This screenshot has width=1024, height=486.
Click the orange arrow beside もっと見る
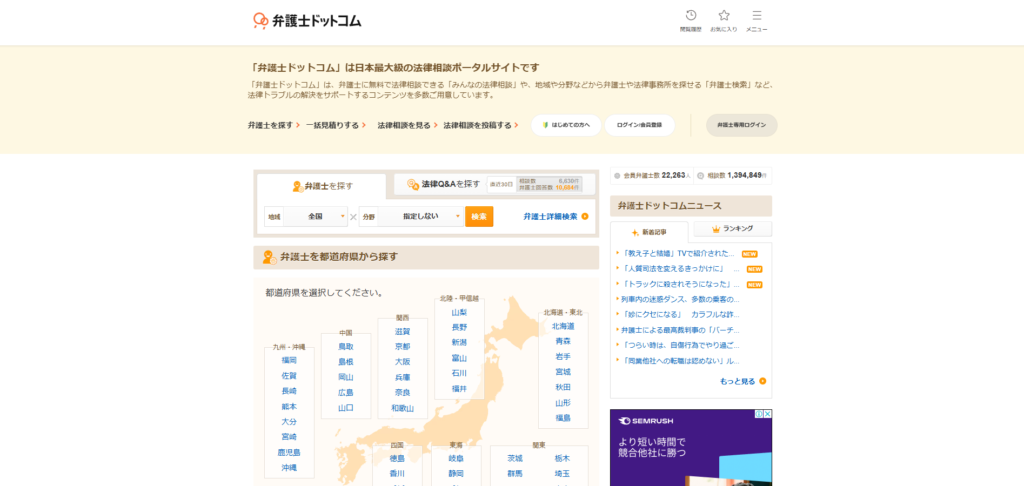tap(763, 381)
